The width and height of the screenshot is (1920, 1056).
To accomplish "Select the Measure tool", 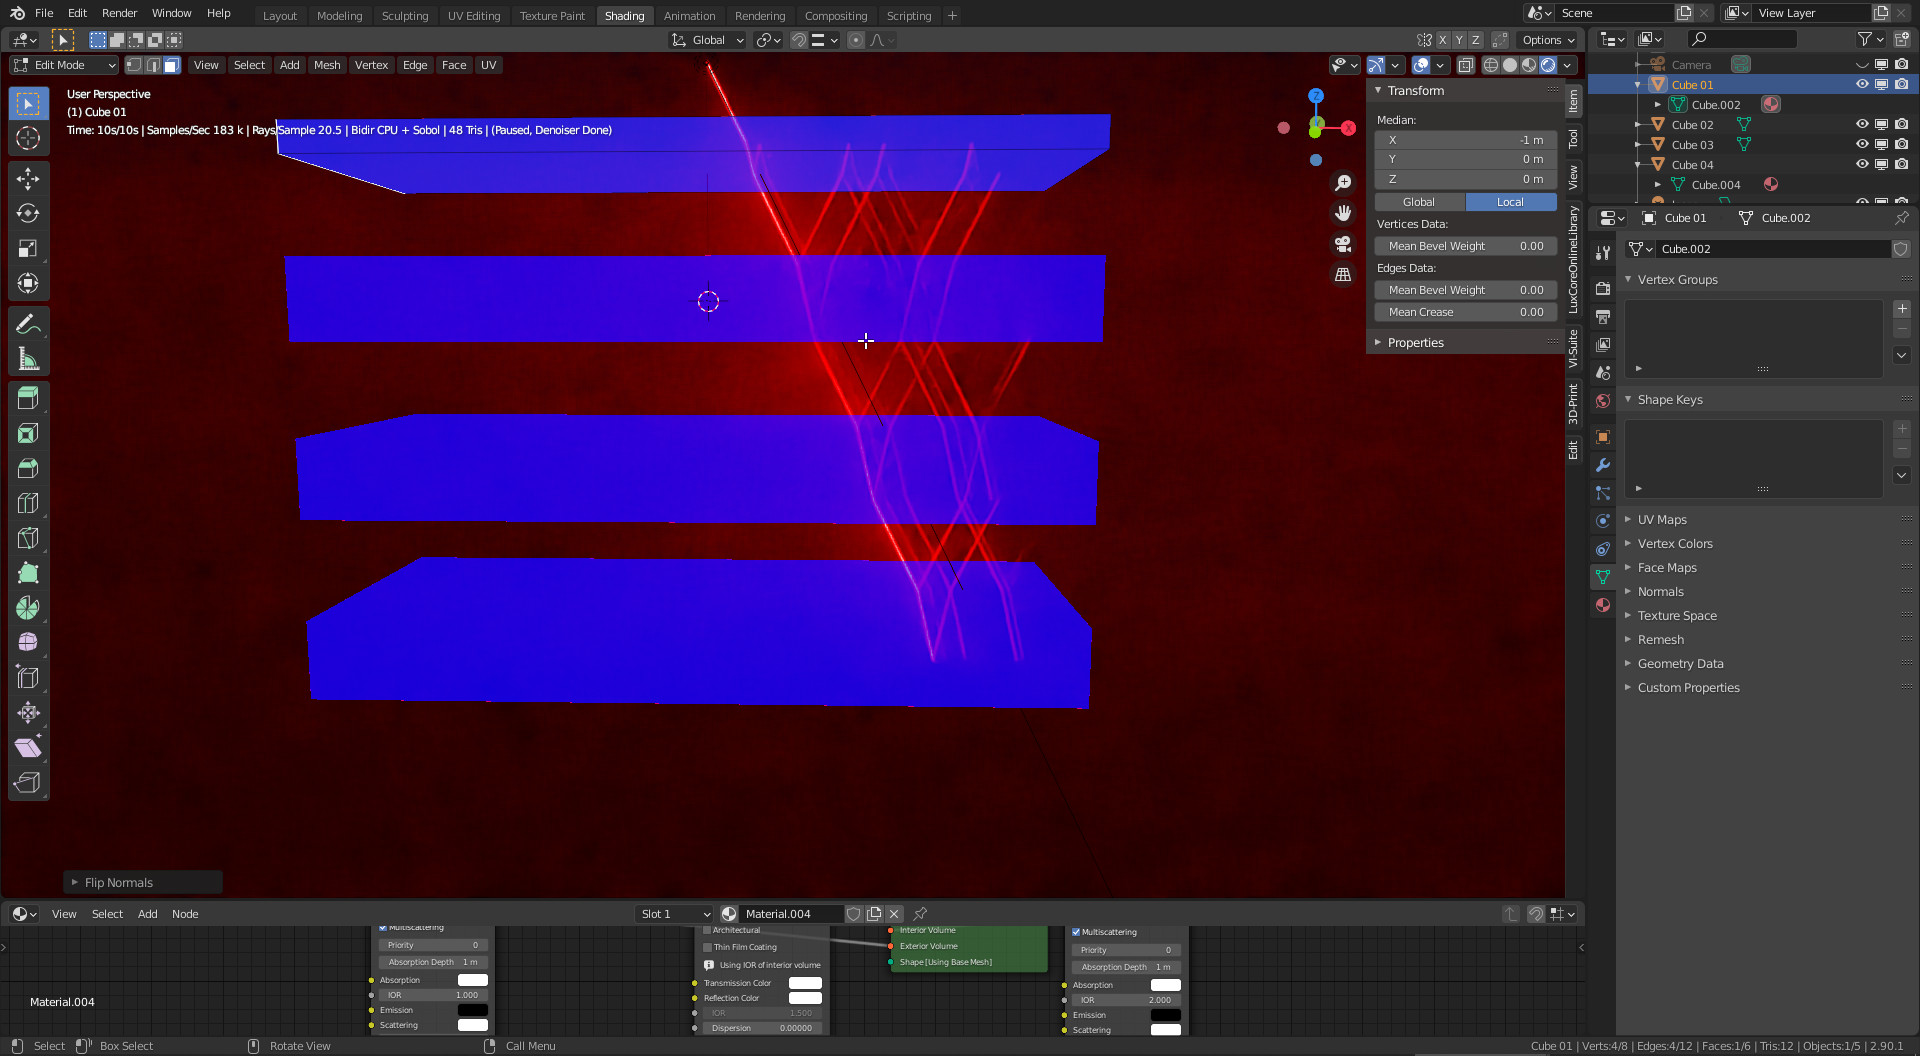I will (28, 360).
